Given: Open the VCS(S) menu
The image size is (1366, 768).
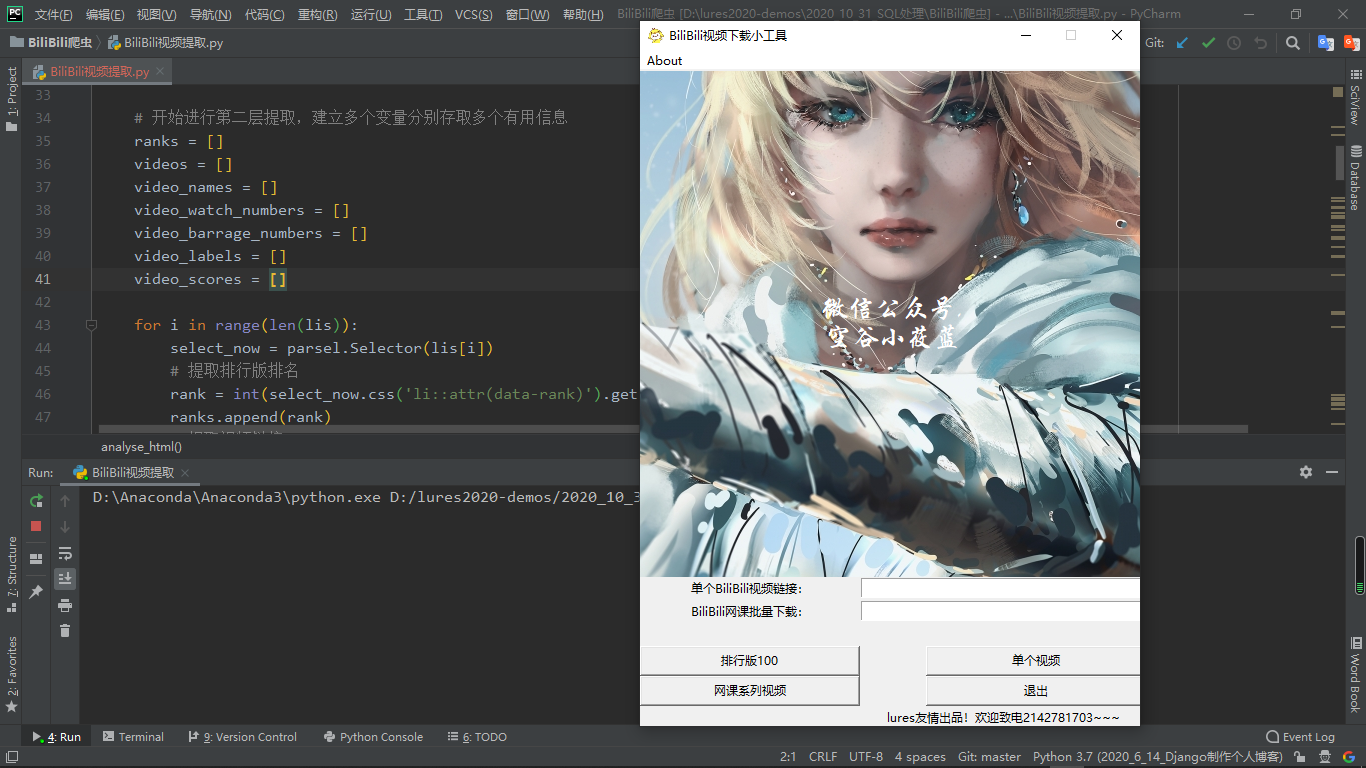Looking at the screenshot, I should click(473, 14).
